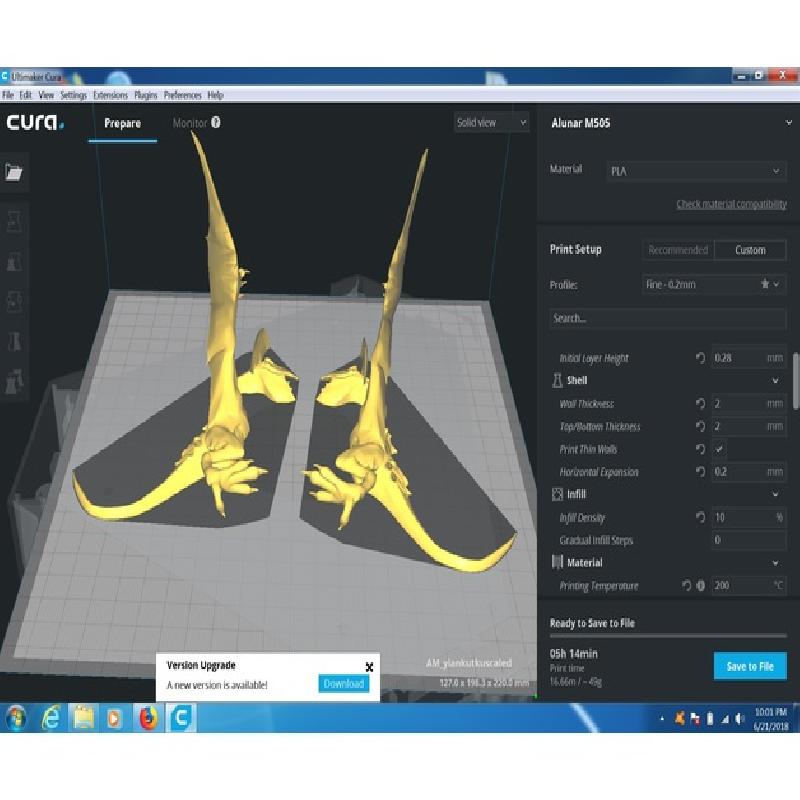
Task: Reset Wall Thickness with its revert arrow
Action: [701, 404]
